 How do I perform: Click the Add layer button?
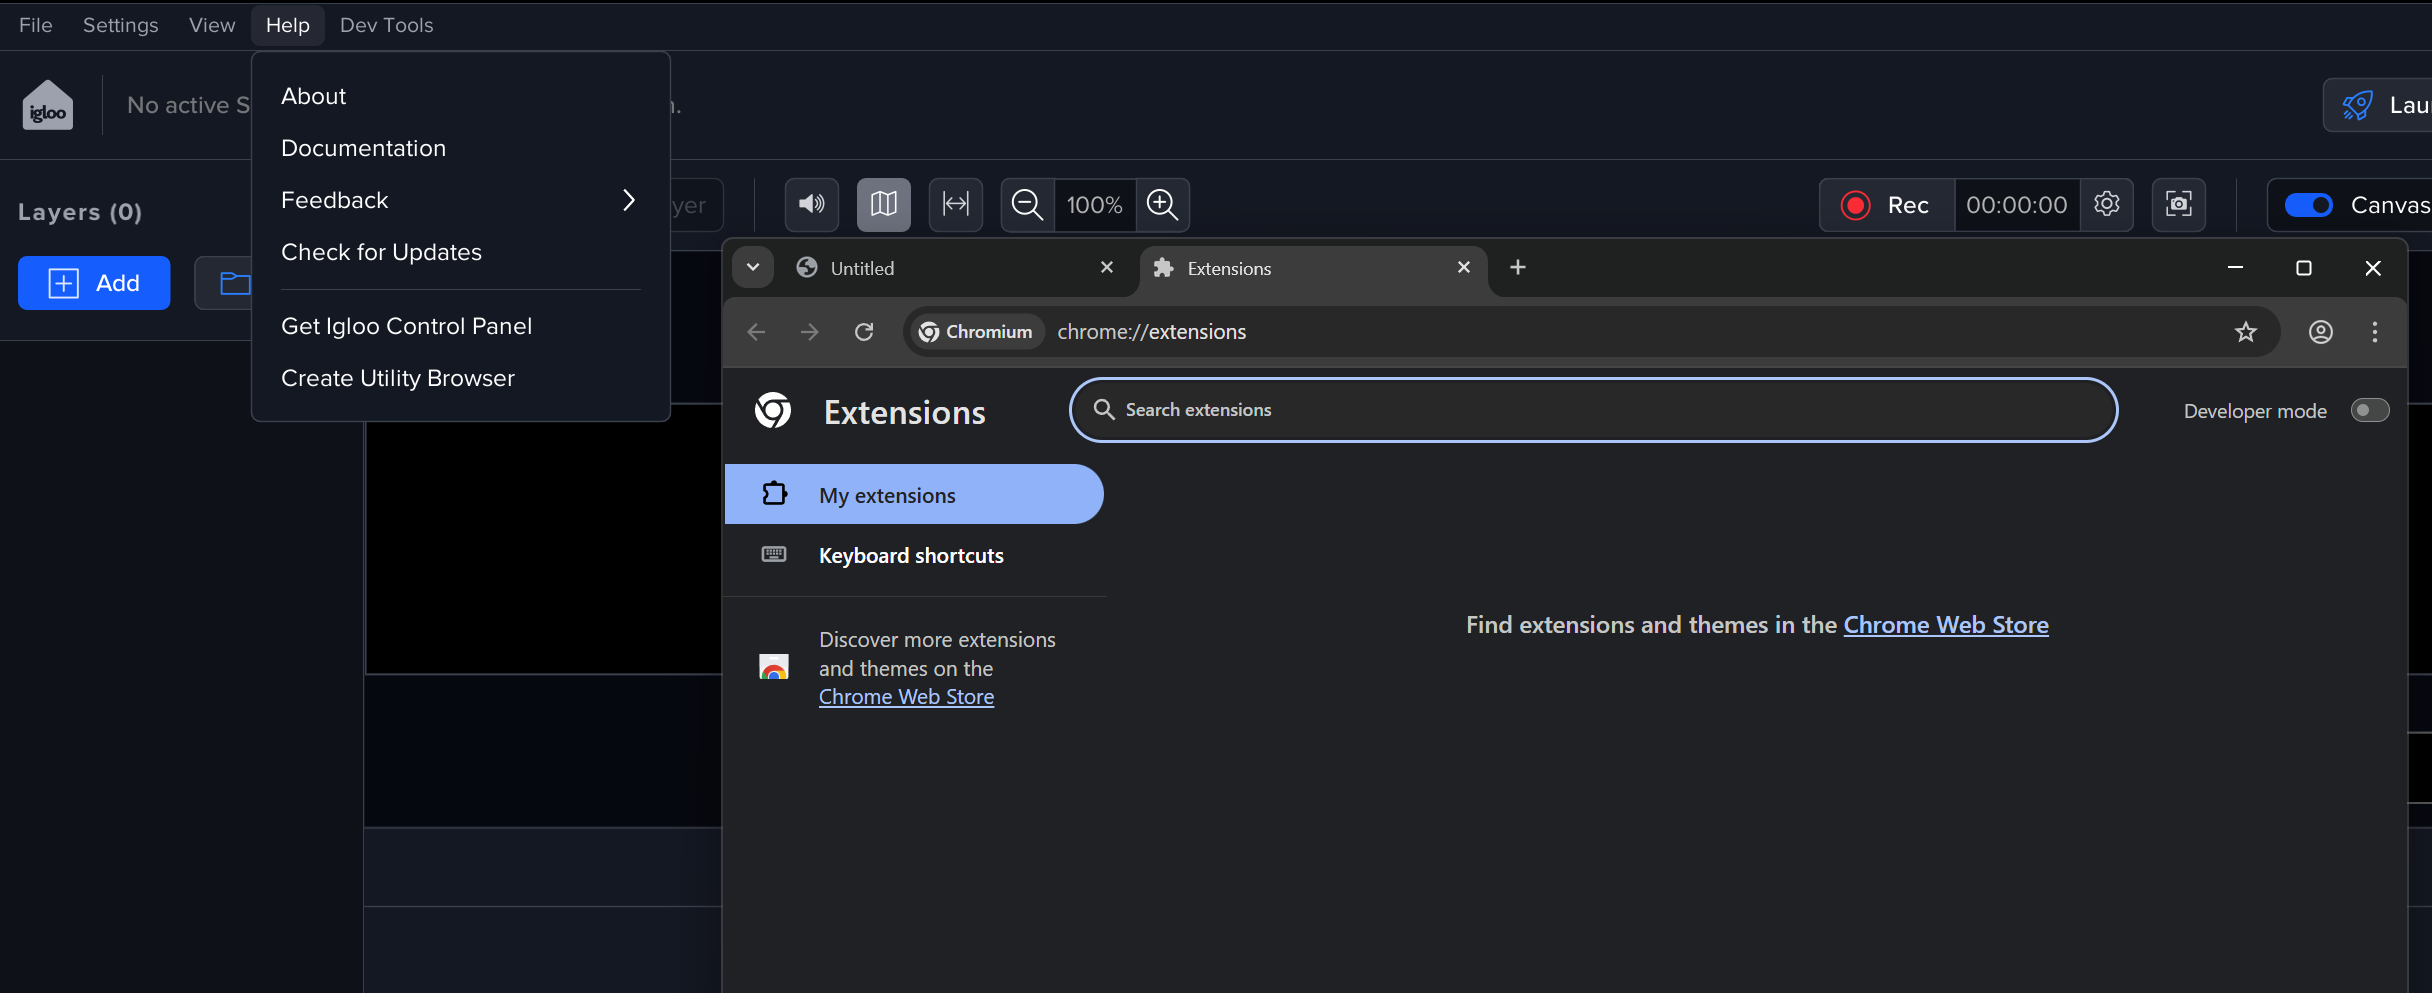[94, 283]
